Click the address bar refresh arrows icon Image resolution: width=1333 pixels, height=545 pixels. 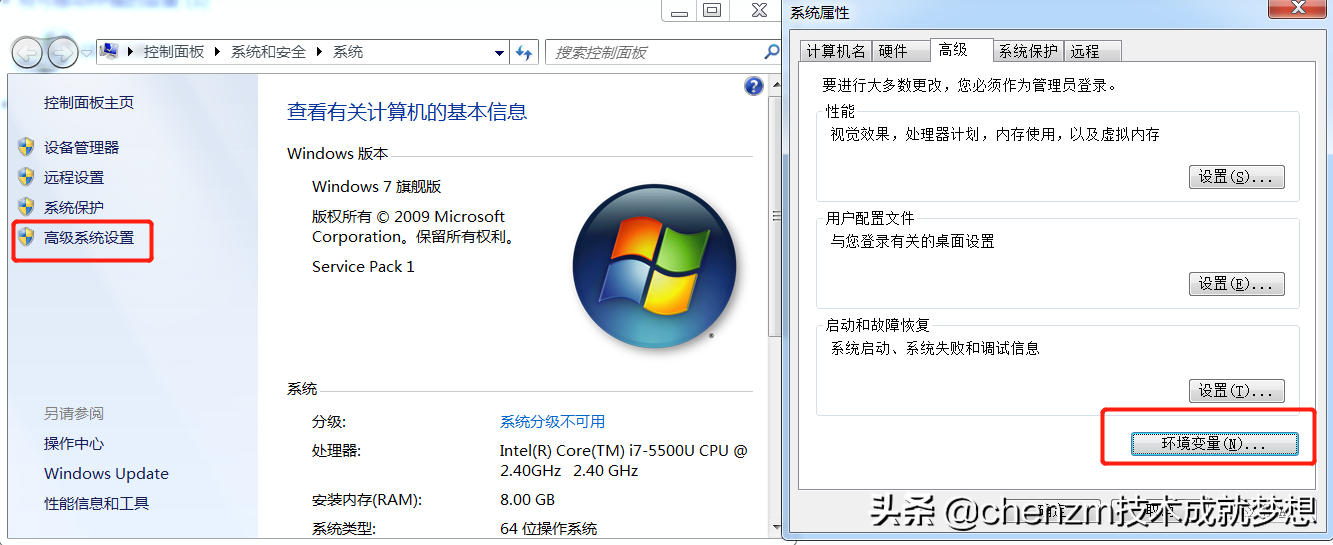pos(524,52)
